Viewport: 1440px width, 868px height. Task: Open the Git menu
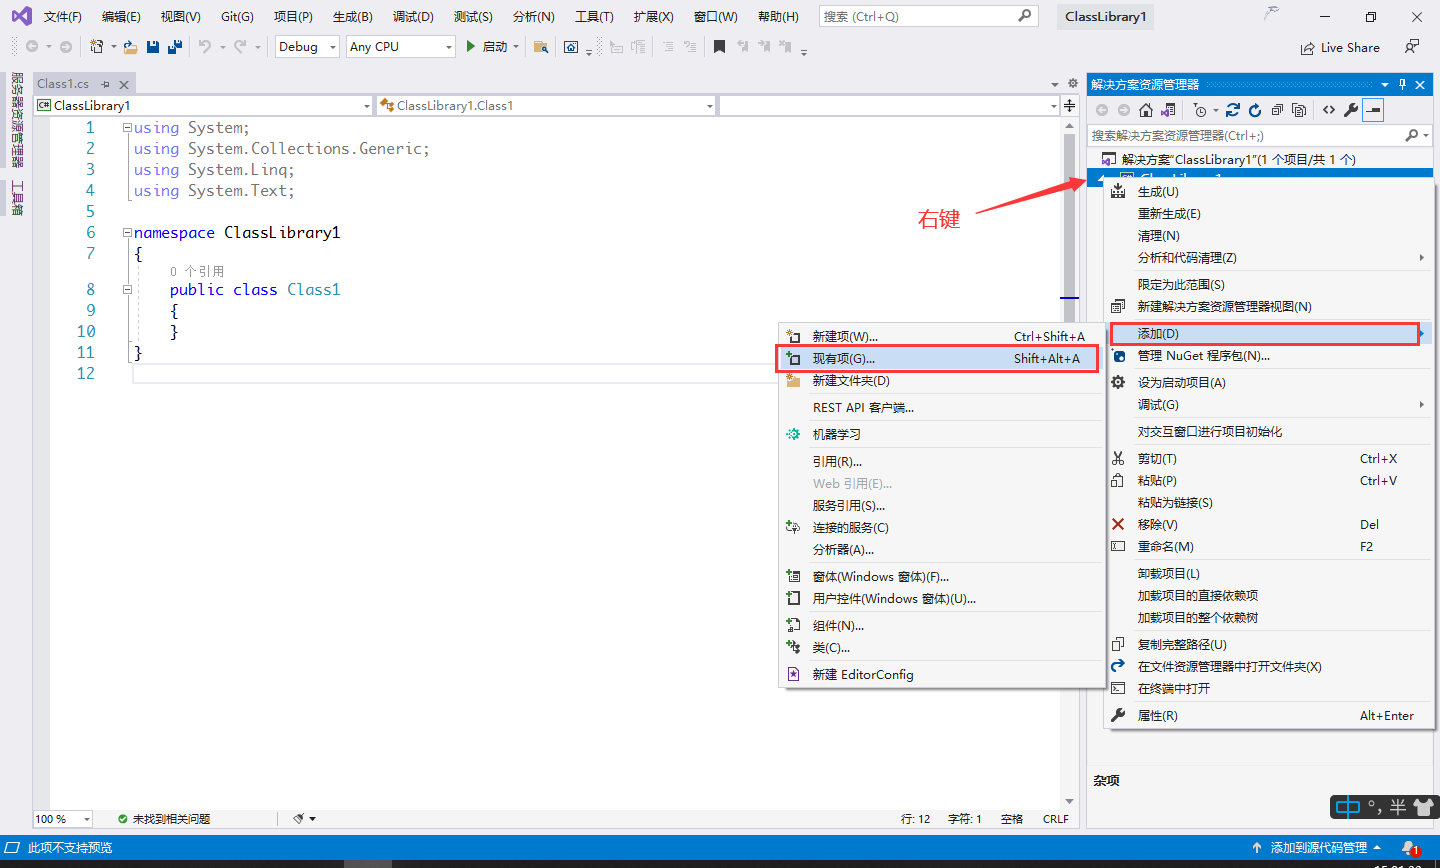[x=237, y=16]
